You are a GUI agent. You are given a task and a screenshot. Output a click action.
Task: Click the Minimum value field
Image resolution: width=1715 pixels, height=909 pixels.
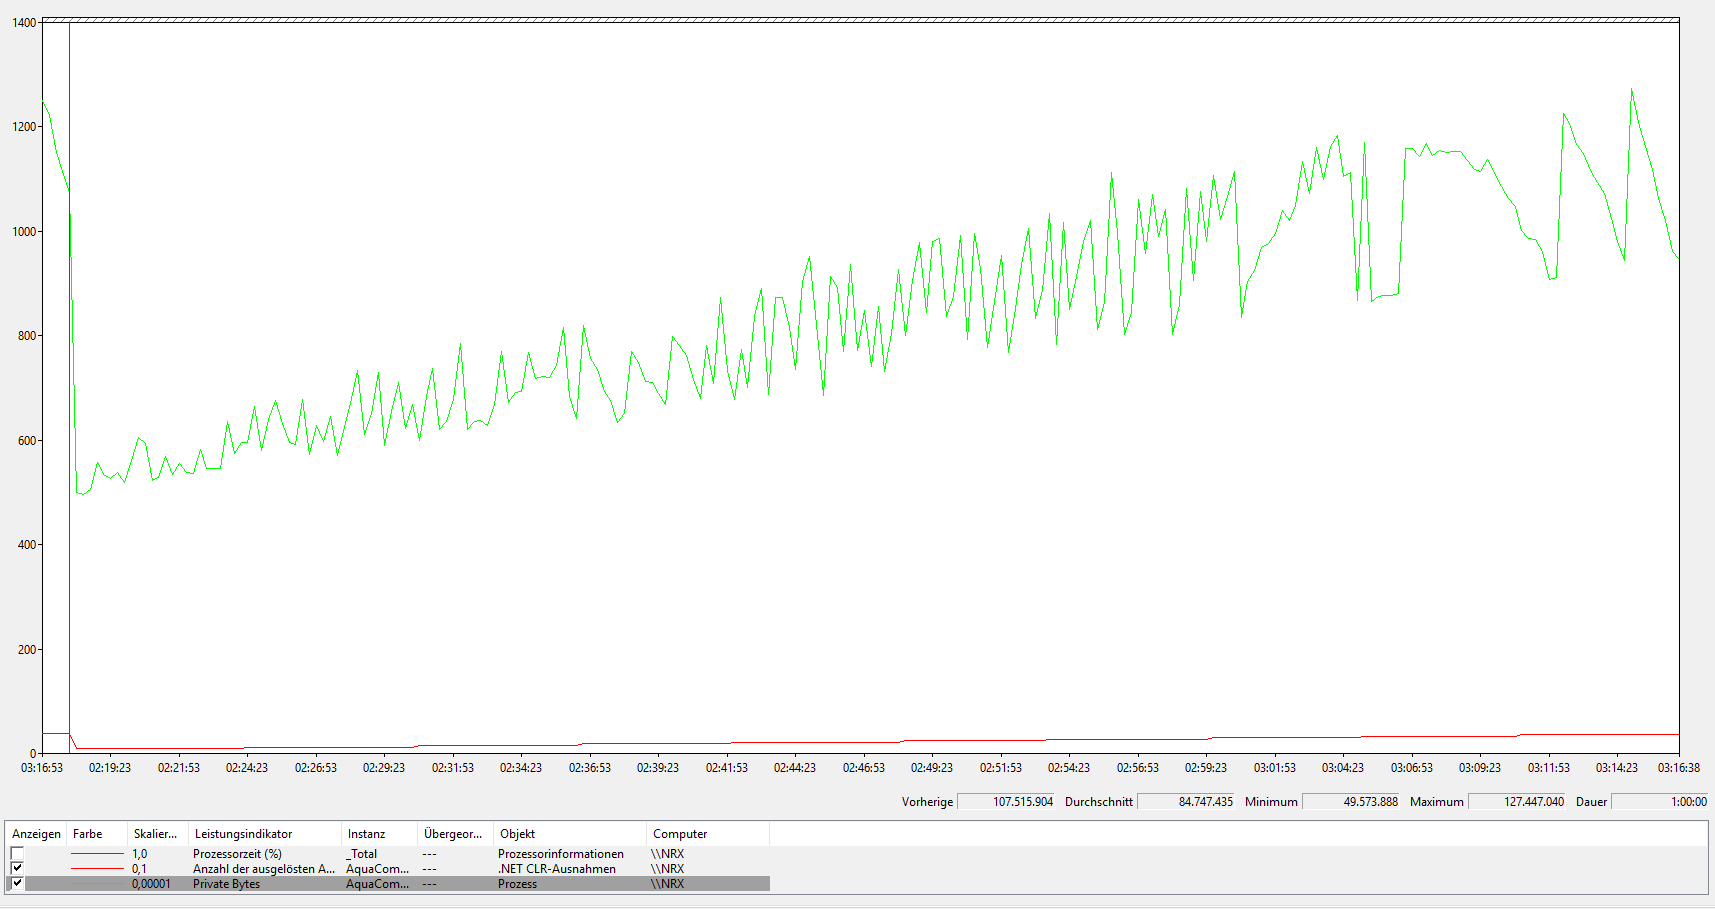[x=1351, y=802]
